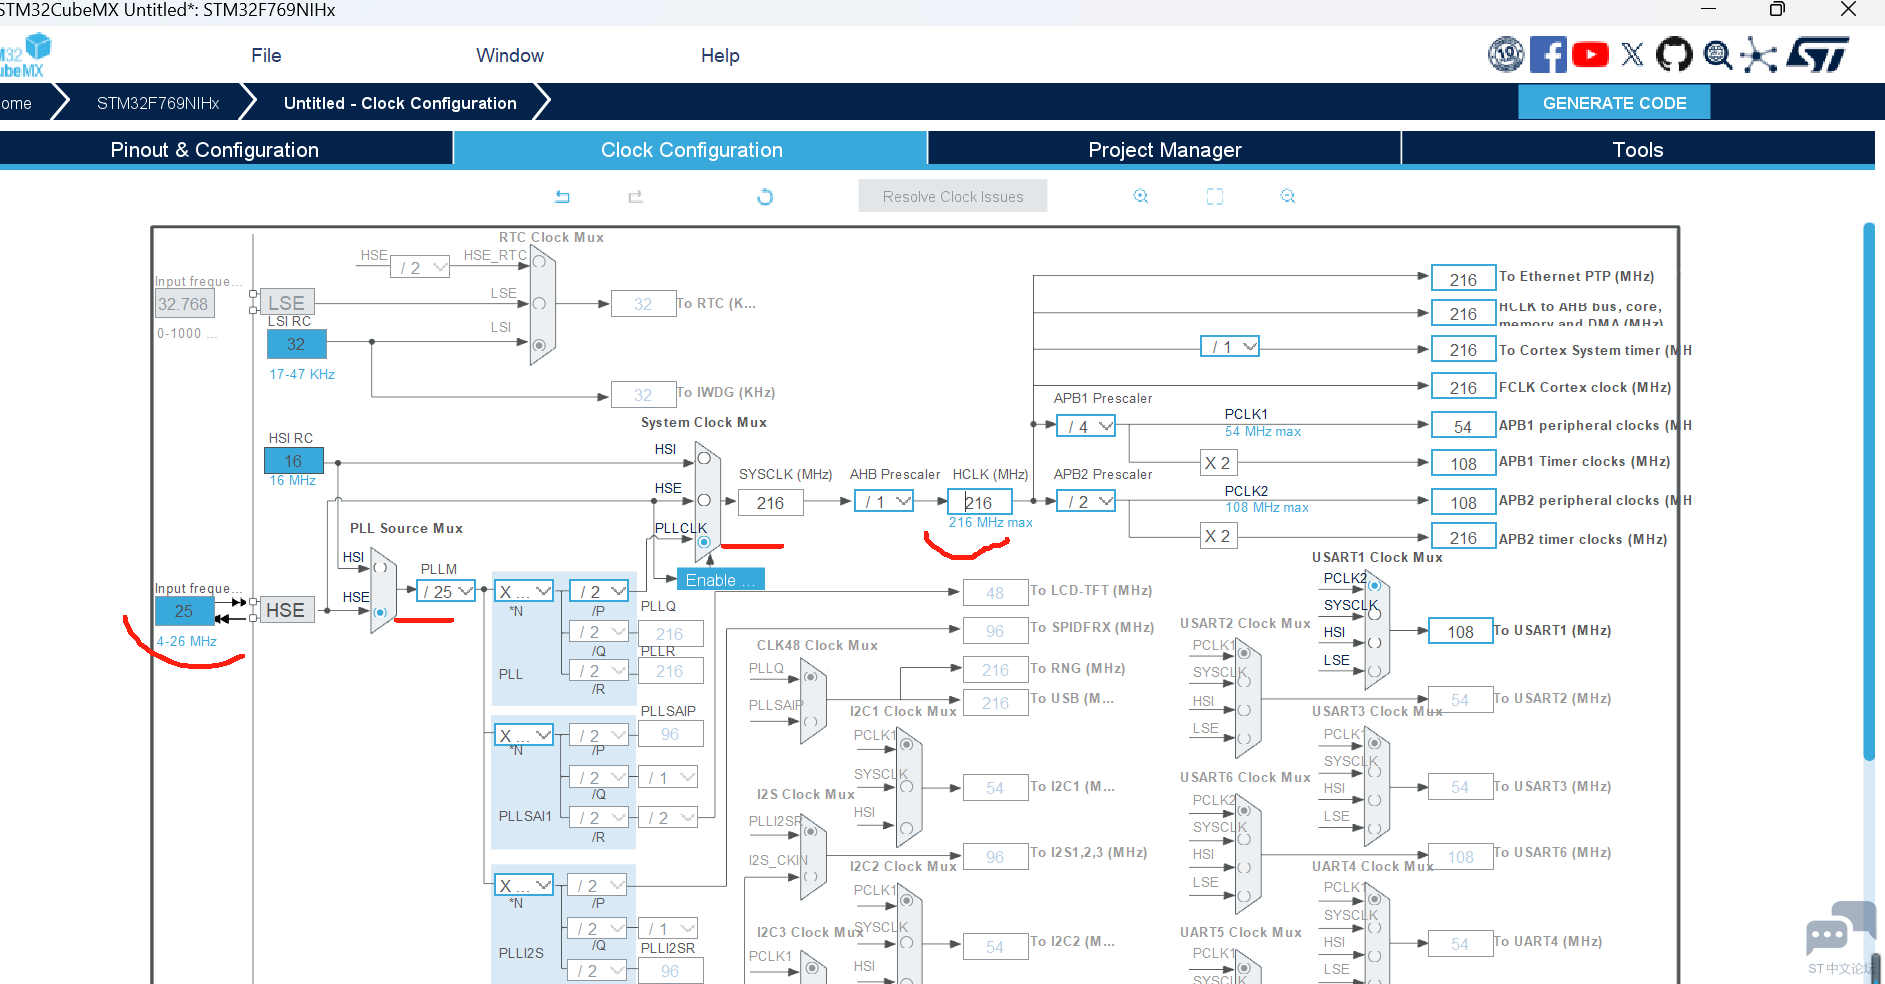The height and width of the screenshot is (984, 1885).
Task: Switch to Pinout & Configuration tab
Action: [226, 149]
